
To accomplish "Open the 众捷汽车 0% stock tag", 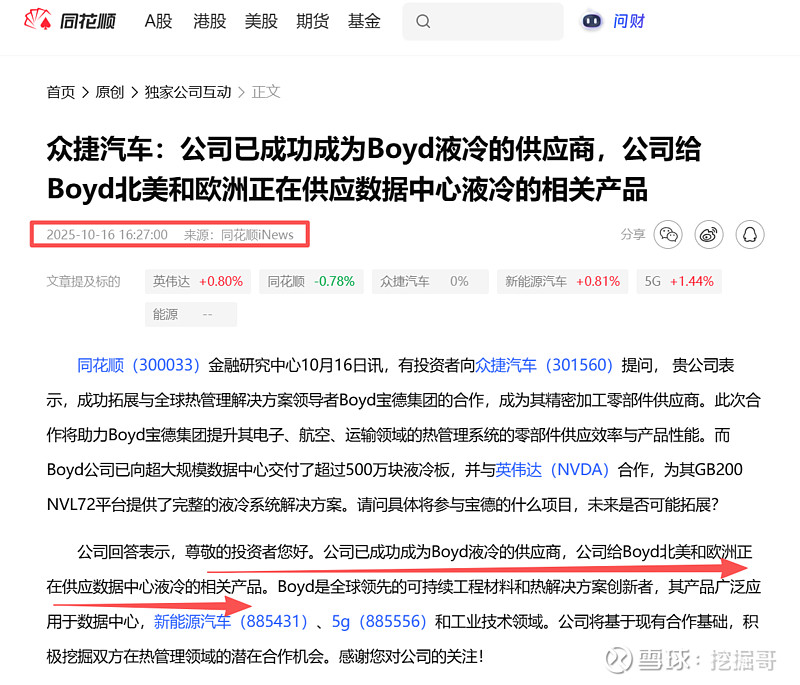I will pos(430,282).
